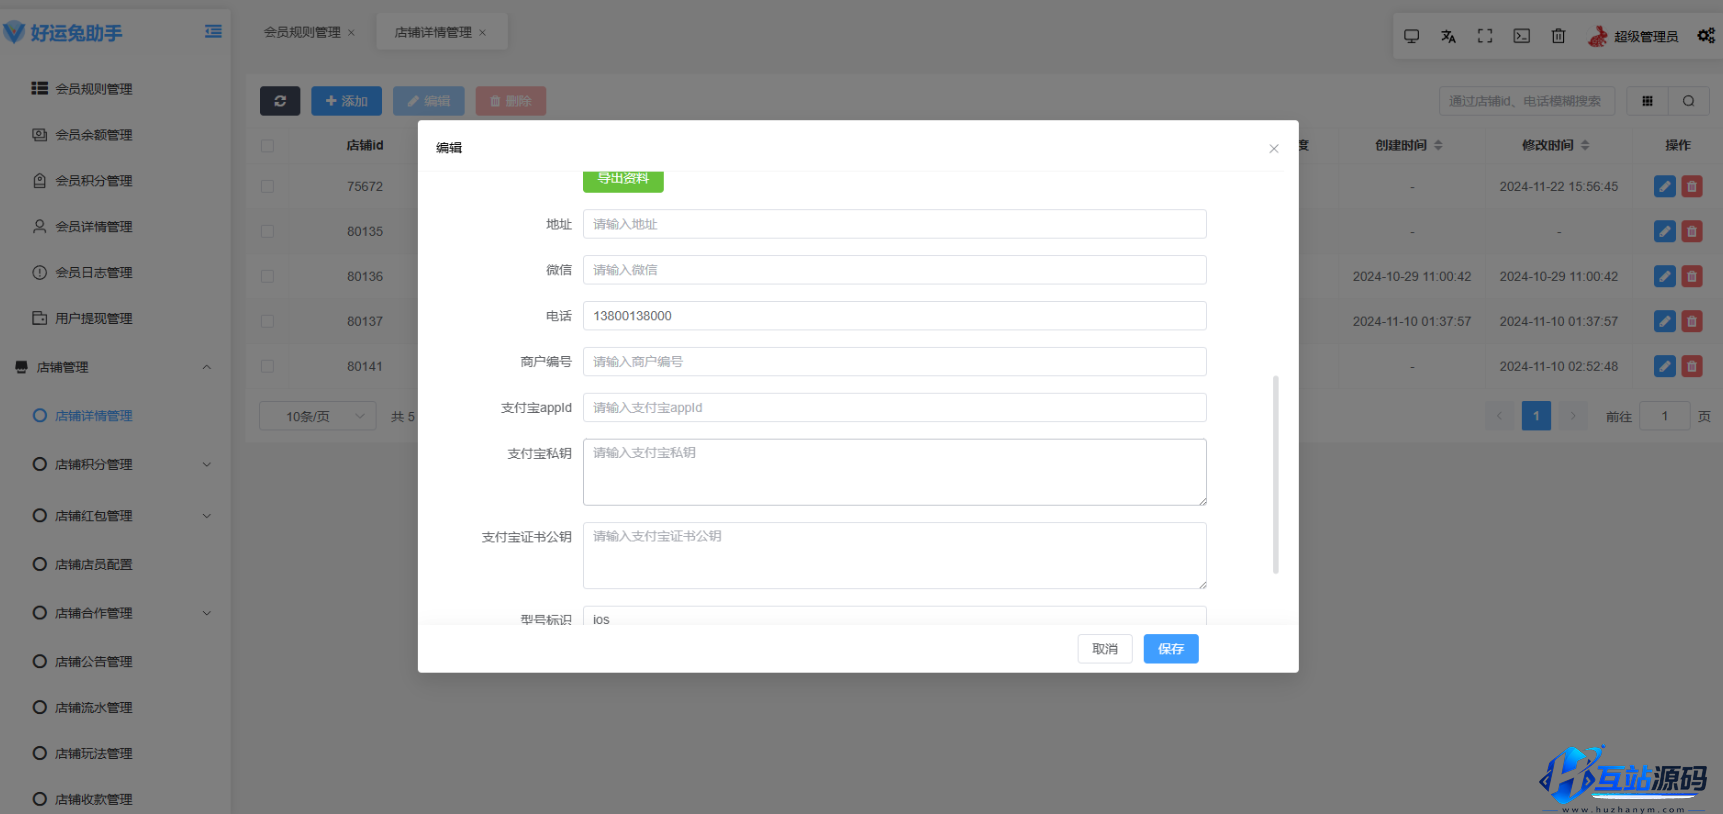The image size is (1723, 814).
Task: Delete the shop 80135 row
Action: click(1692, 231)
